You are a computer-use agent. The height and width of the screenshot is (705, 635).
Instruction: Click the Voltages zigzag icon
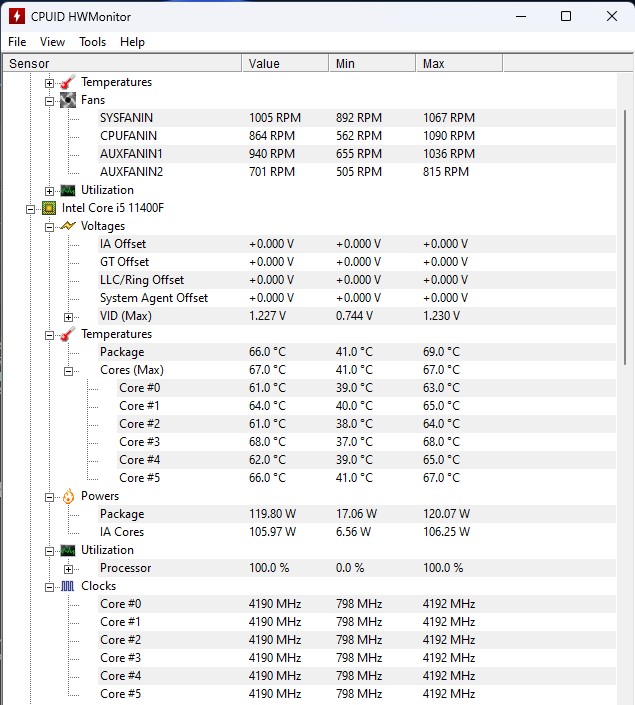click(x=68, y=226)
